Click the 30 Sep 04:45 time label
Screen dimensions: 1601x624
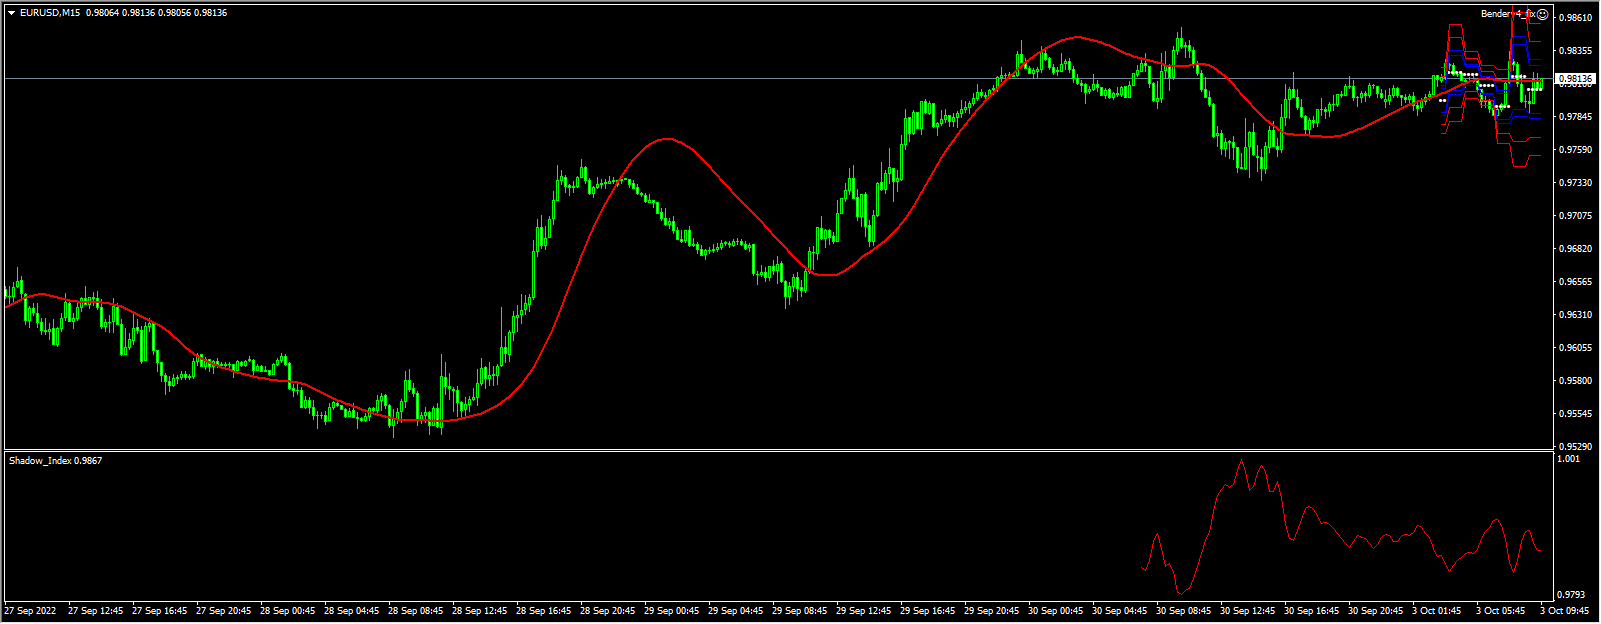coord(1120,610)
